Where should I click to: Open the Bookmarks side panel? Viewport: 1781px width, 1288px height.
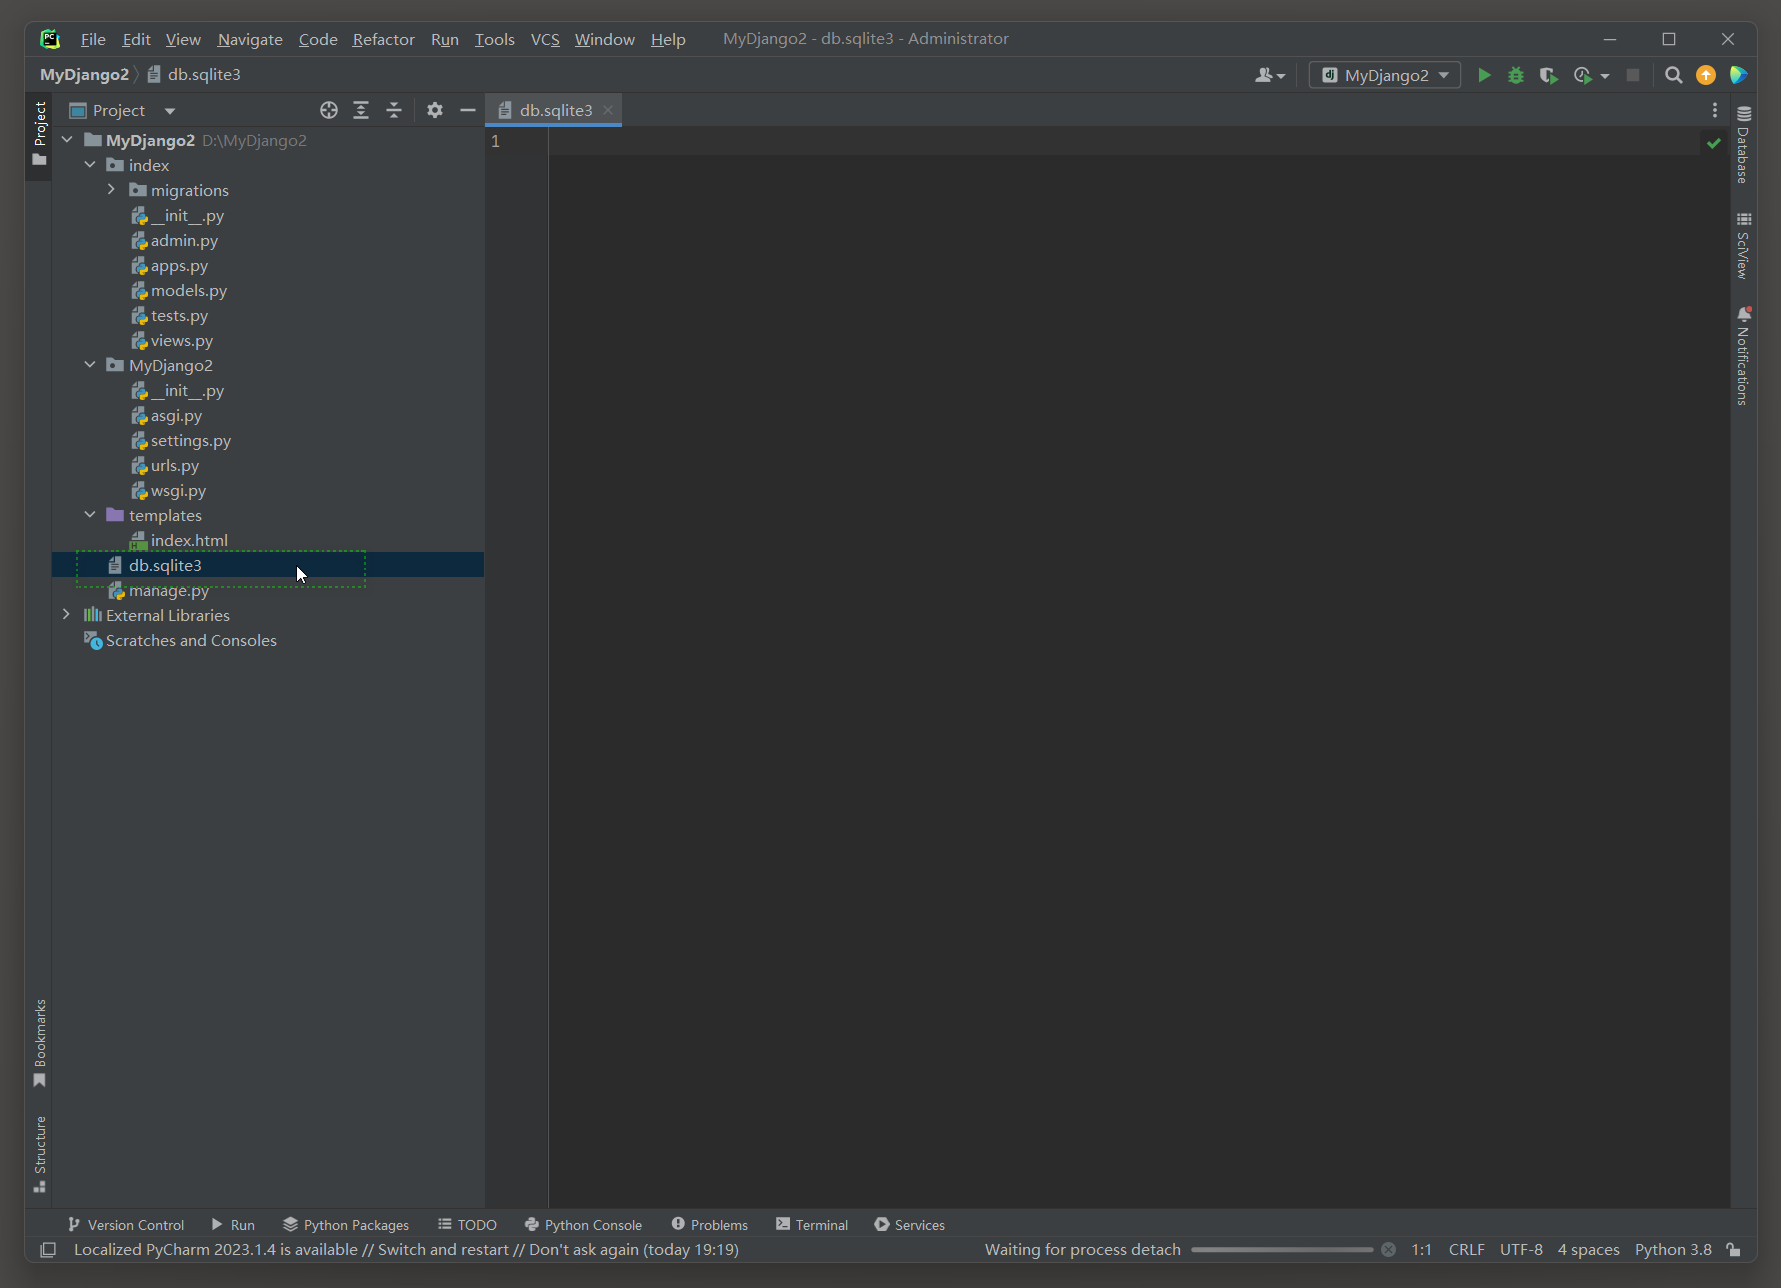tap(40, 1043)
